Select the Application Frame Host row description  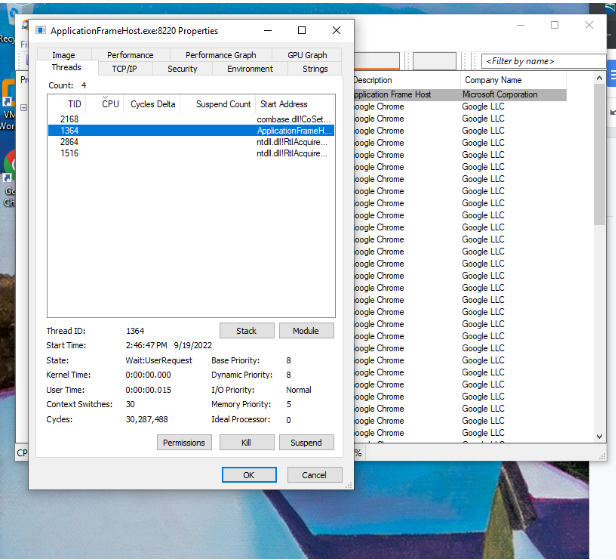tap(393, 94)
